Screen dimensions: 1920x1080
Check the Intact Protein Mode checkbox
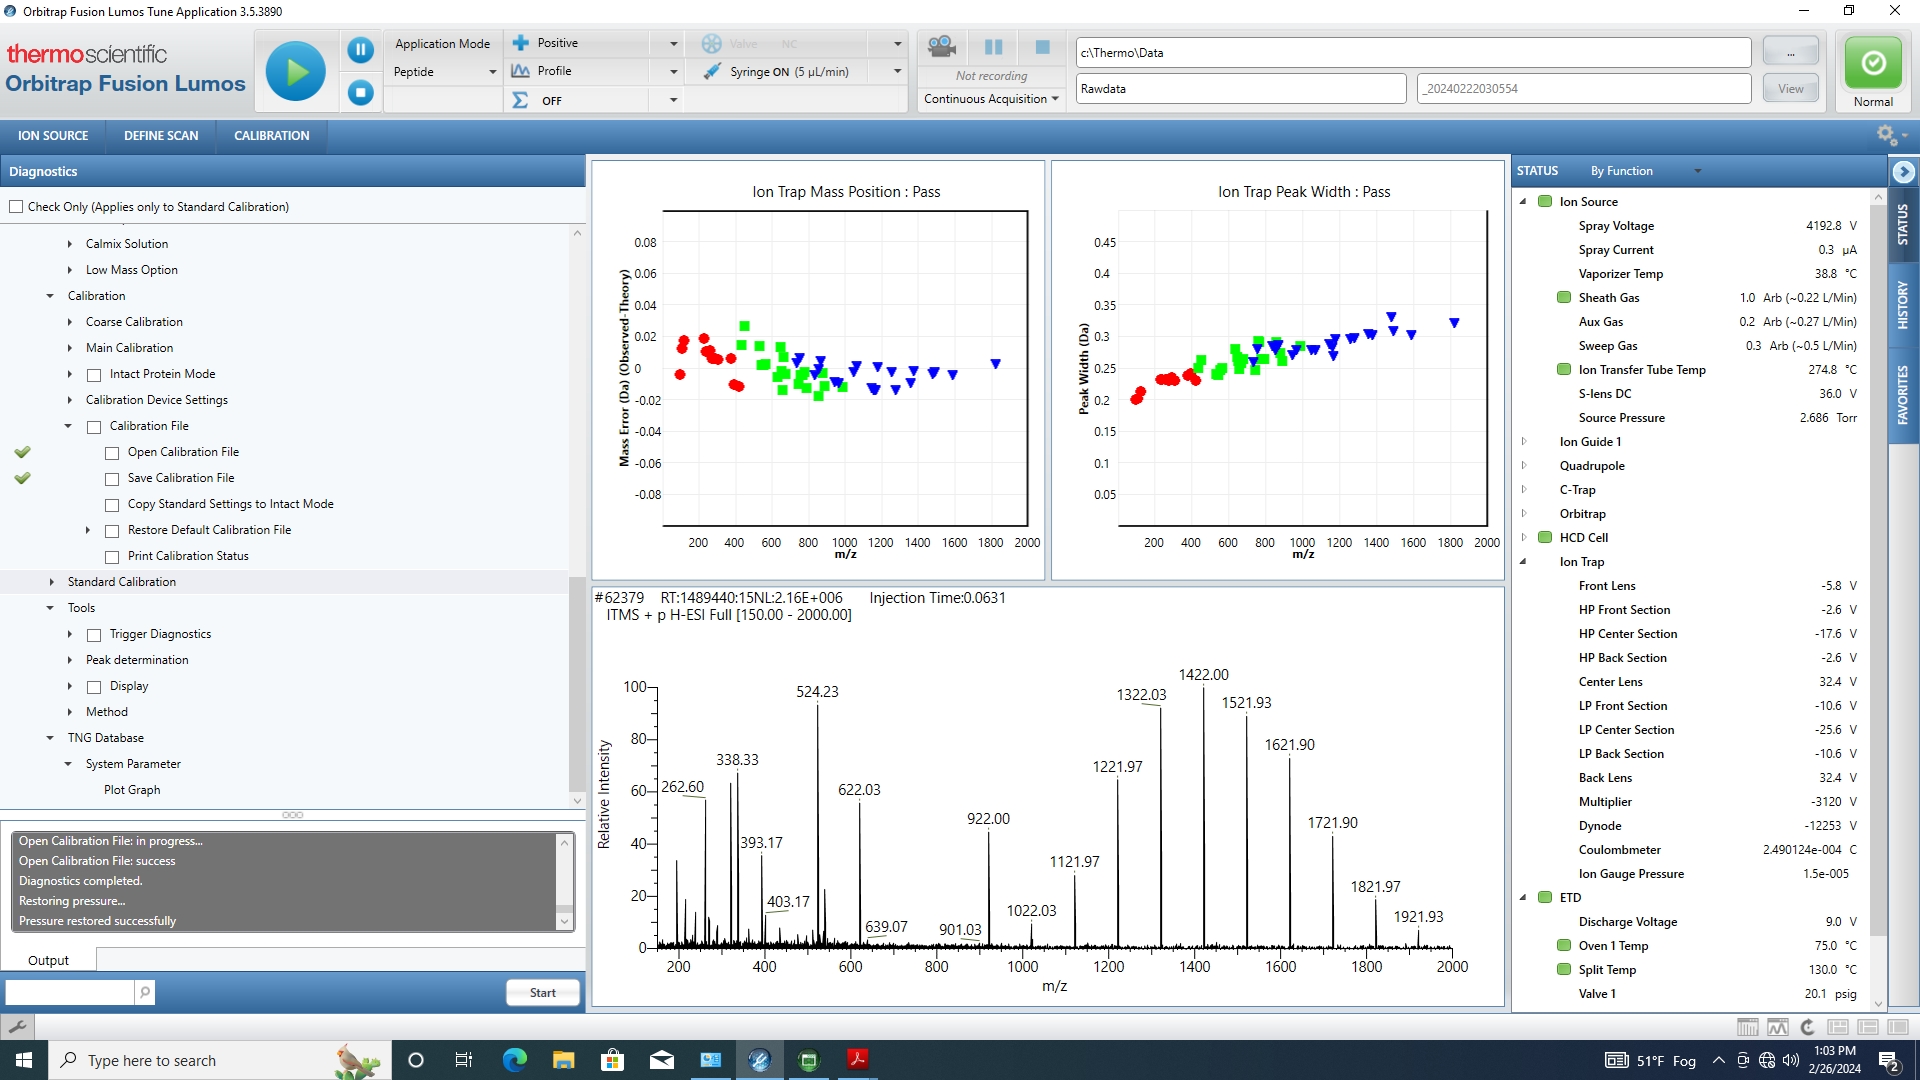click(x=94, y=374)
